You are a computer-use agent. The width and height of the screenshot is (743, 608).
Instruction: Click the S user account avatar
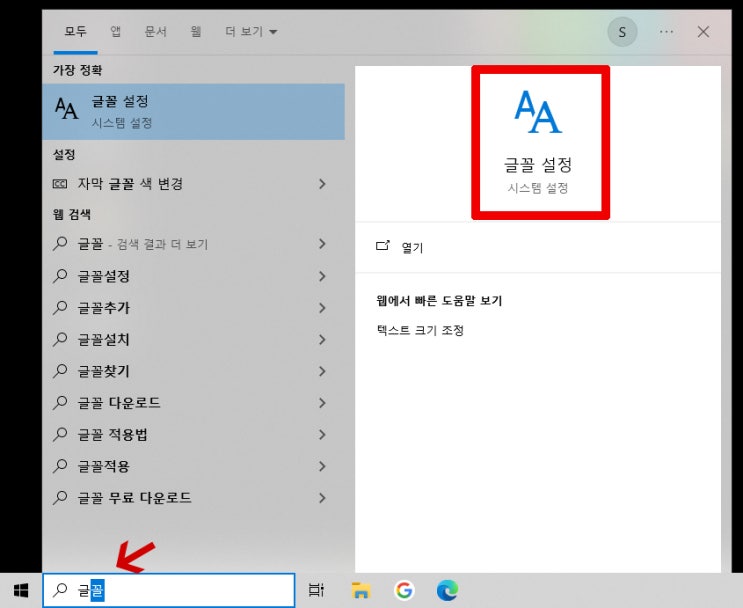(622, 32)
